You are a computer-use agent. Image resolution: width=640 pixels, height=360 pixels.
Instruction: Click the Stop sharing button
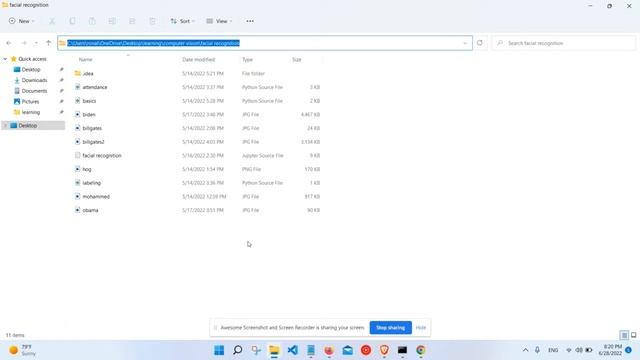point(390,328)
